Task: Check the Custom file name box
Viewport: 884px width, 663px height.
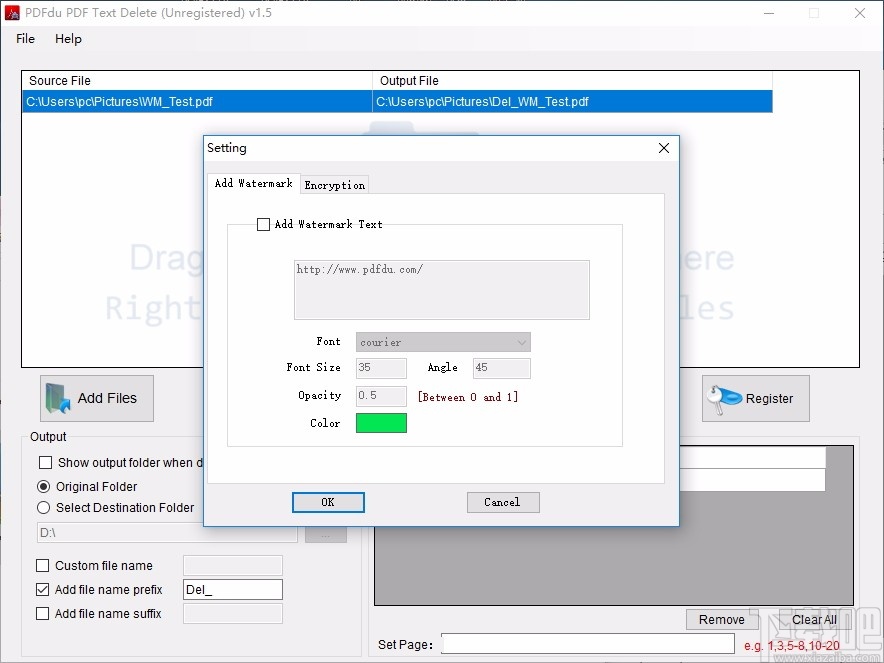Action: (x=43, y=565)
